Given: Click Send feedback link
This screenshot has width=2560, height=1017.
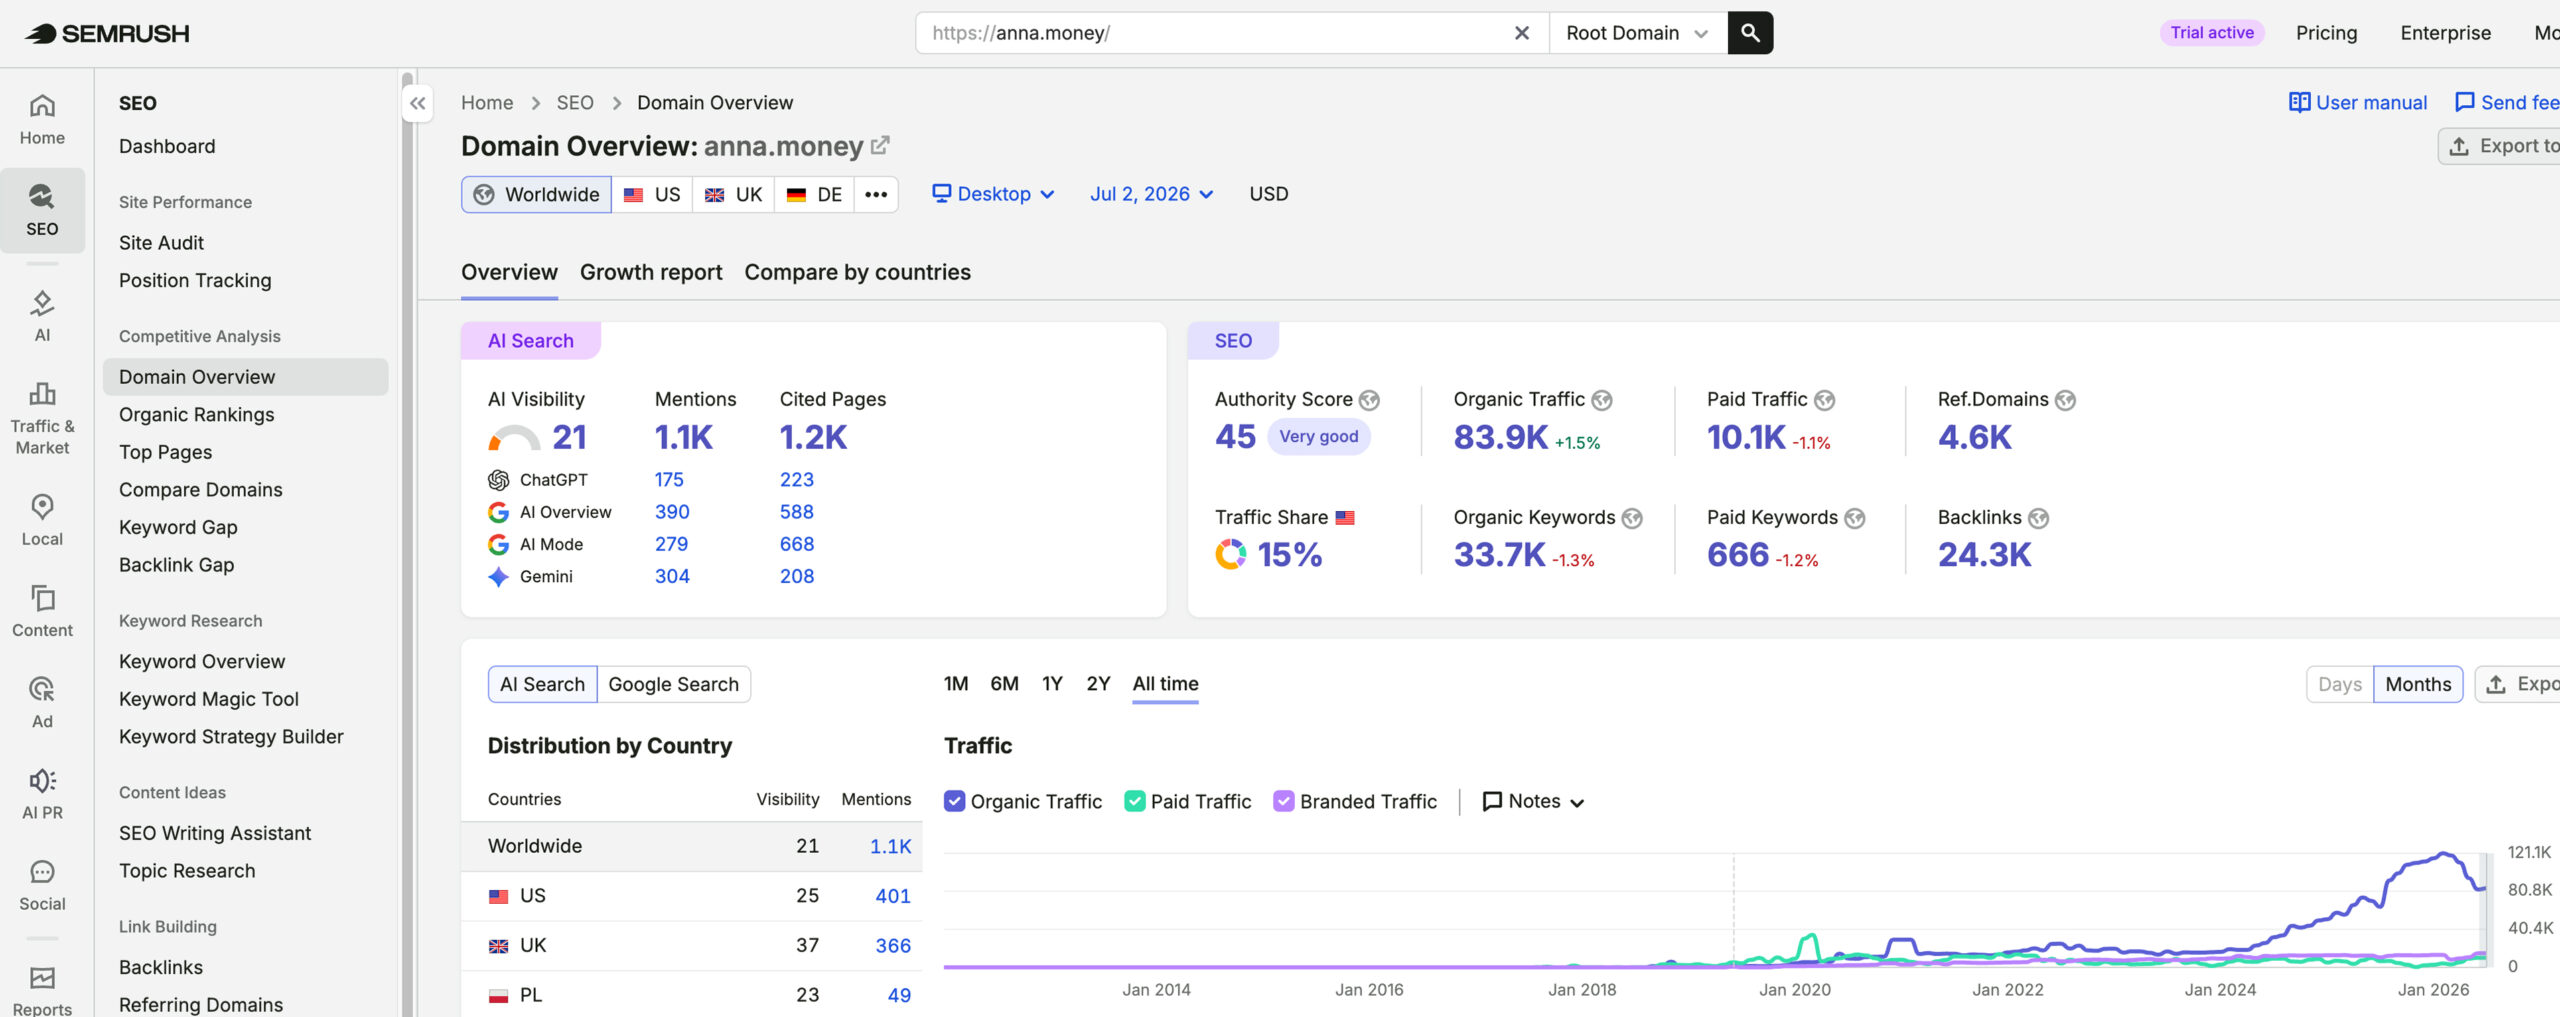Looking at the screenshot, I should (x=2507, y=102).
